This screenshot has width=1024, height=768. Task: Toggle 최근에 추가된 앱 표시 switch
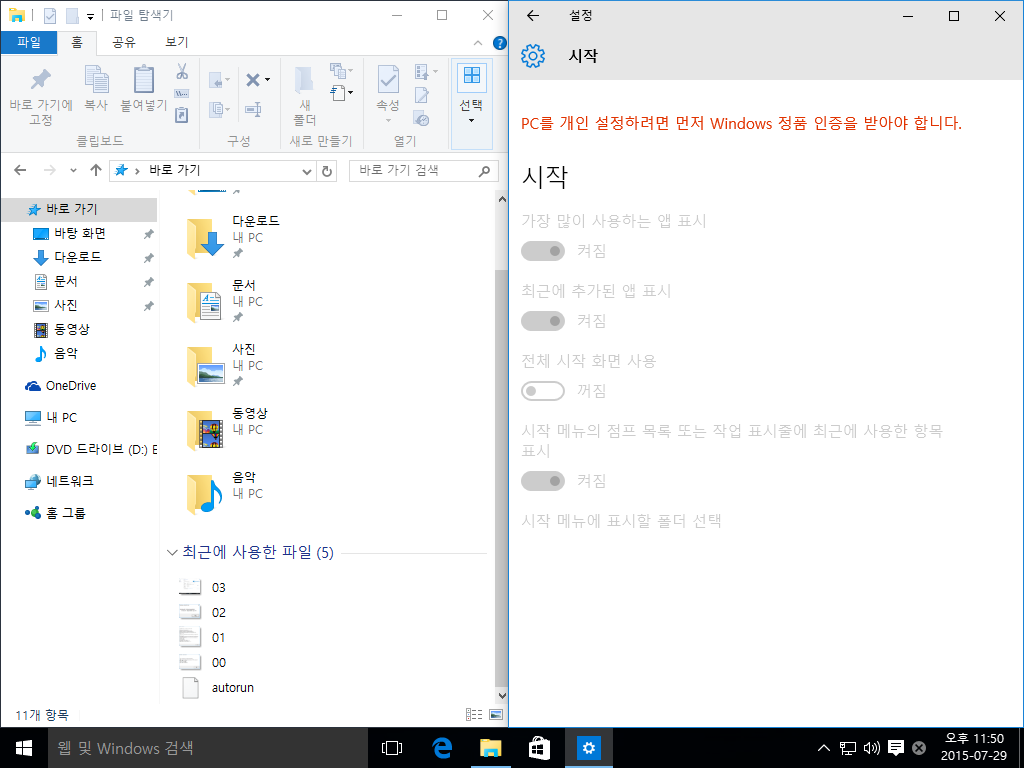tap(543, 321)
